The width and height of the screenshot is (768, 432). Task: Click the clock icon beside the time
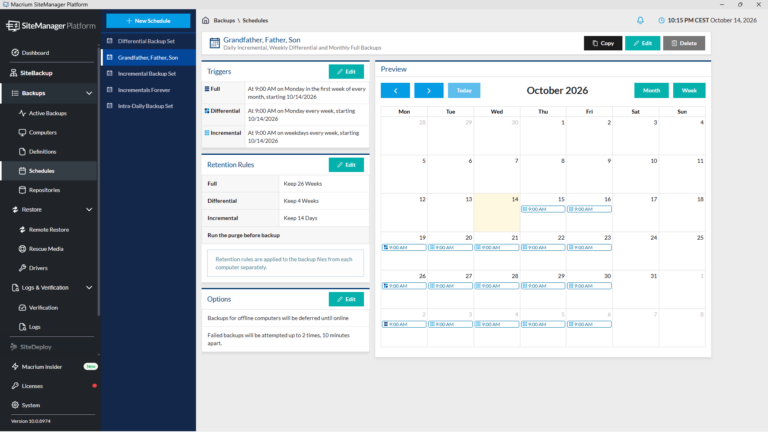[x=661, y=21]
